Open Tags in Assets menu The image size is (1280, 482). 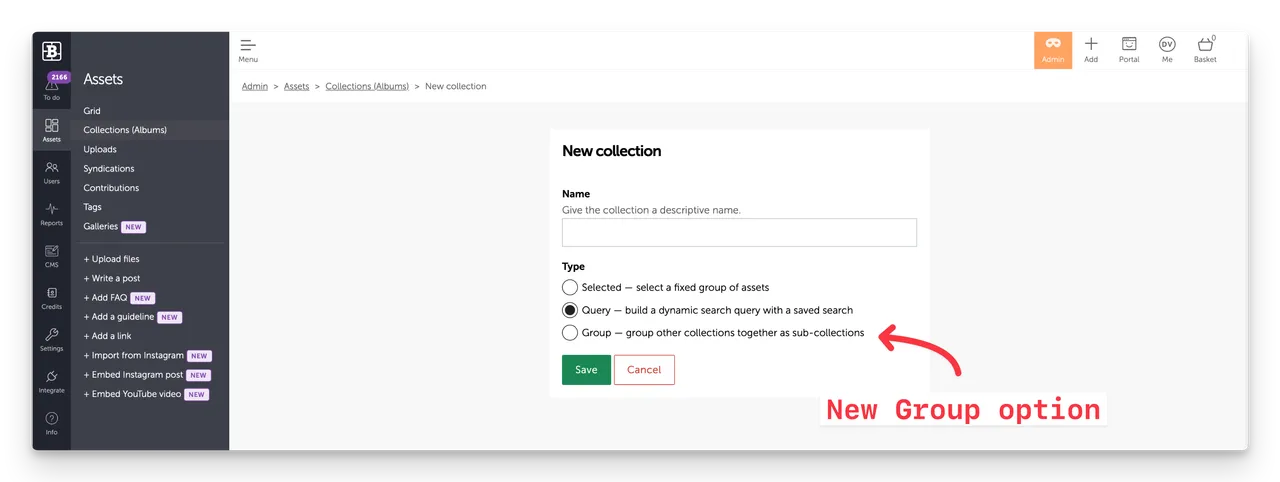93,207
